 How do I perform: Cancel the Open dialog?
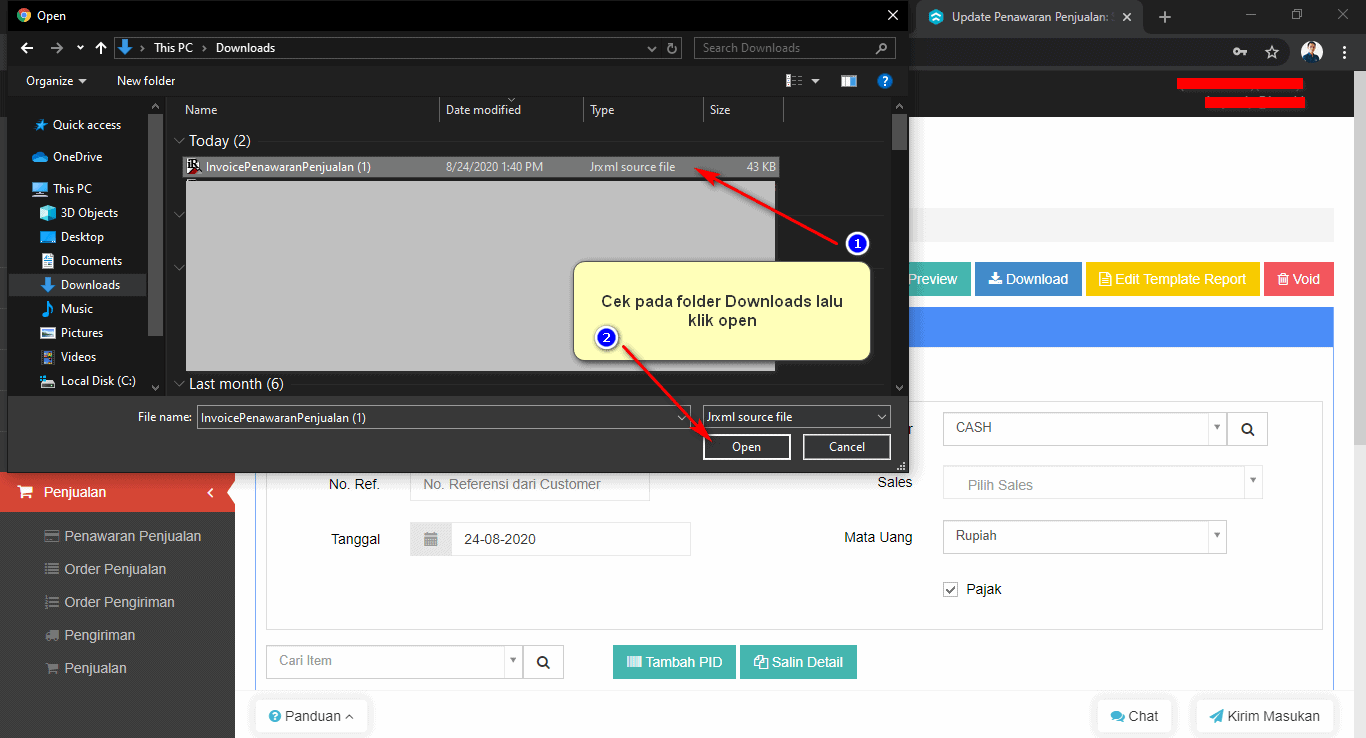click(847, 447)
